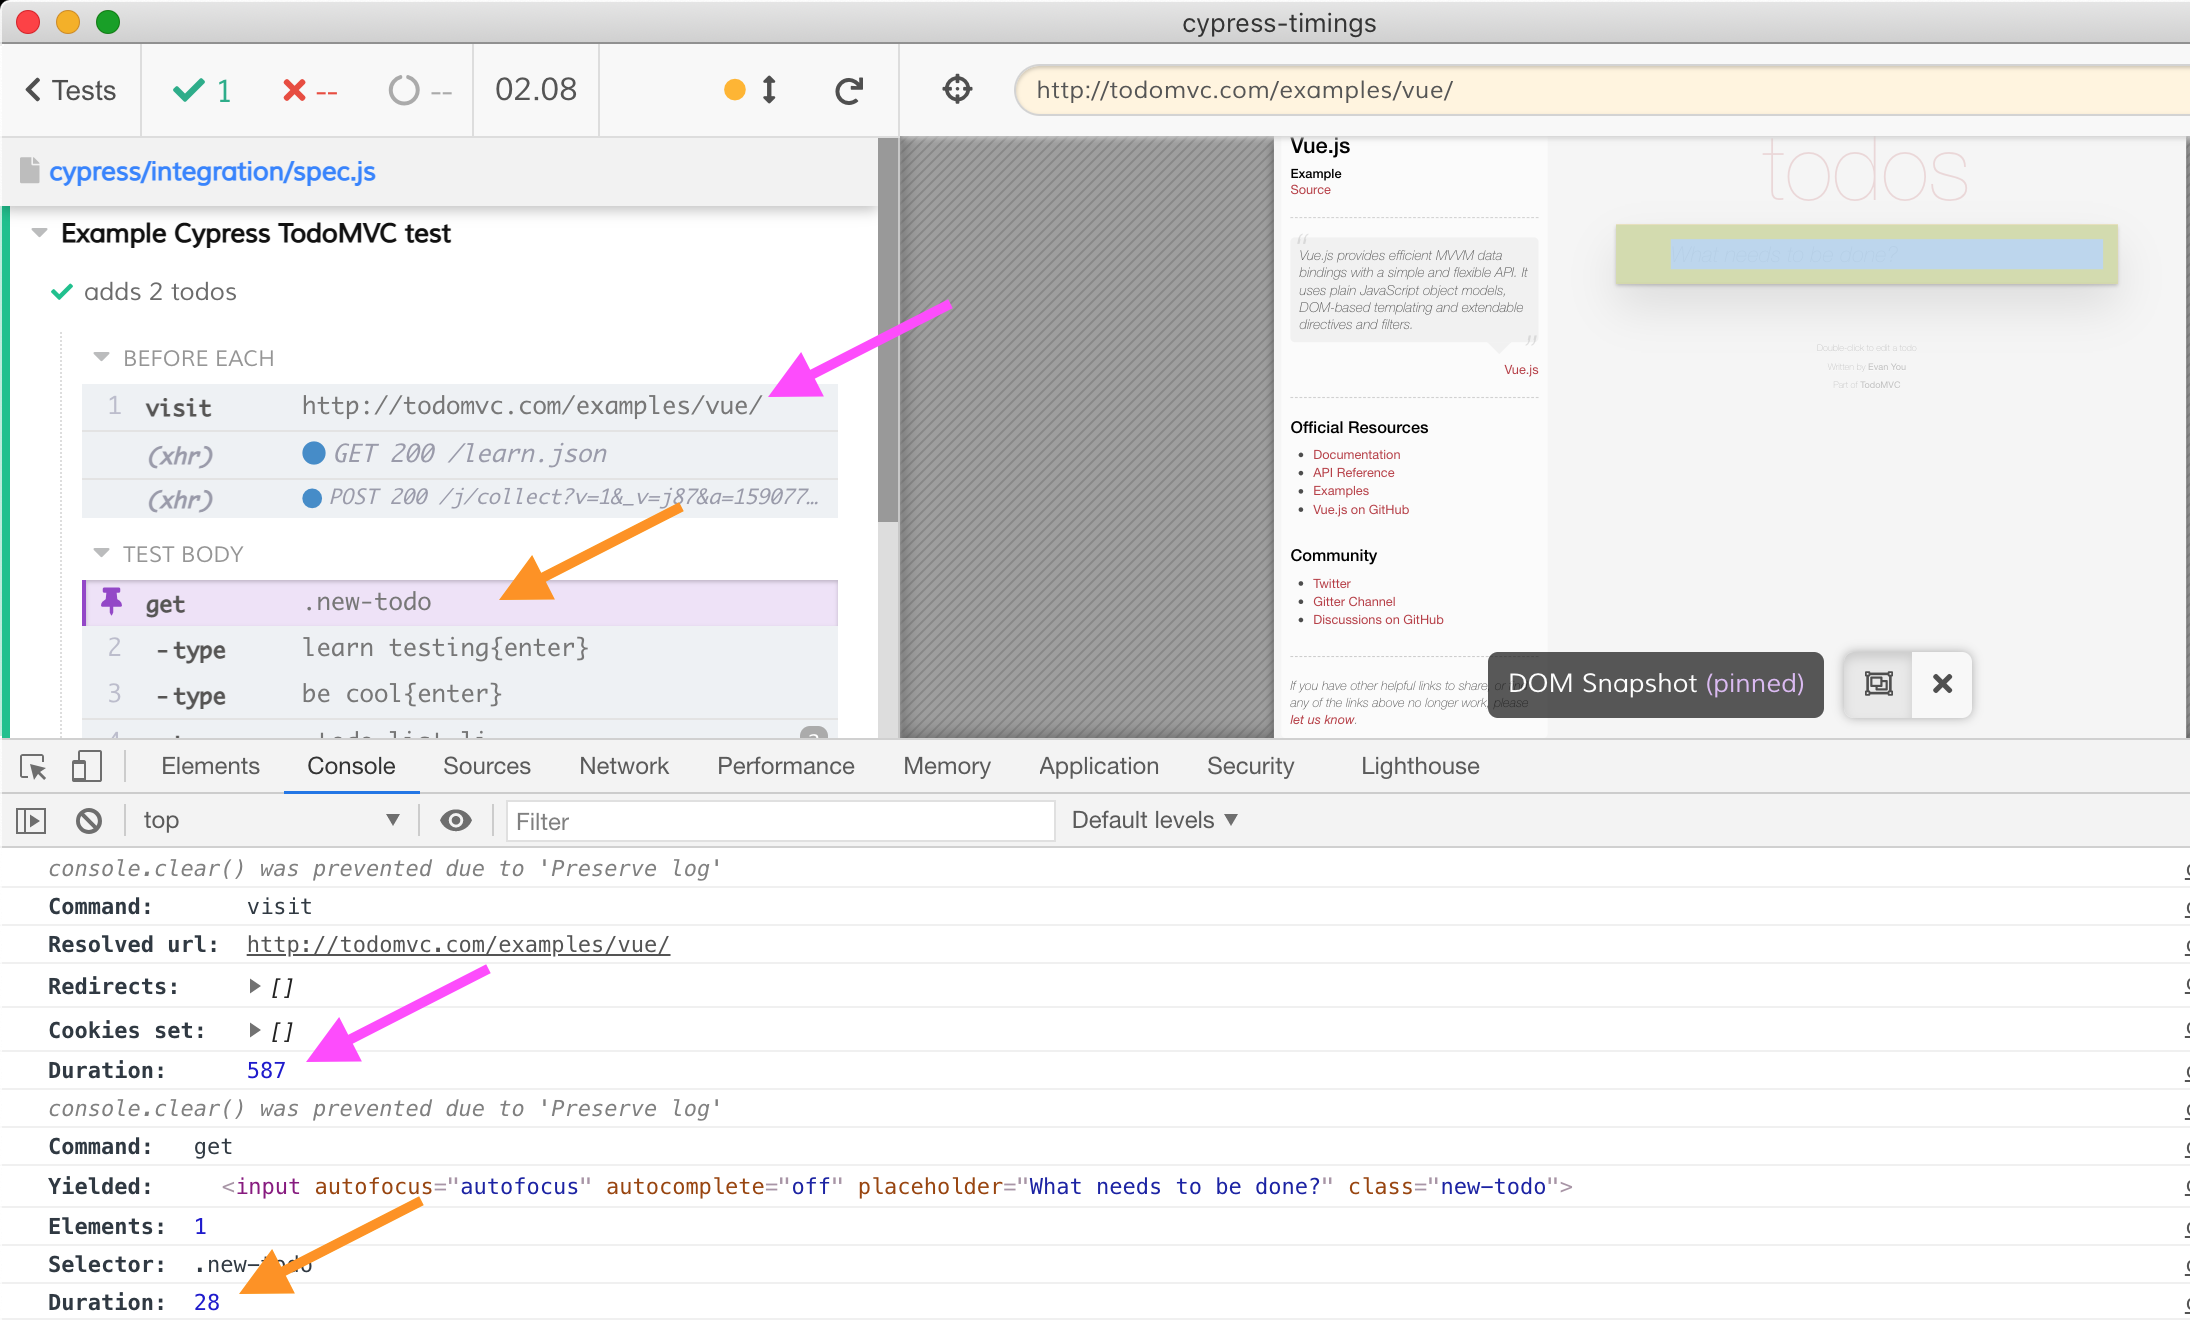Viewport: 2190px width, 1322px height.
Task: Clear console with the ban icon
Action: [x=89, y=821]
